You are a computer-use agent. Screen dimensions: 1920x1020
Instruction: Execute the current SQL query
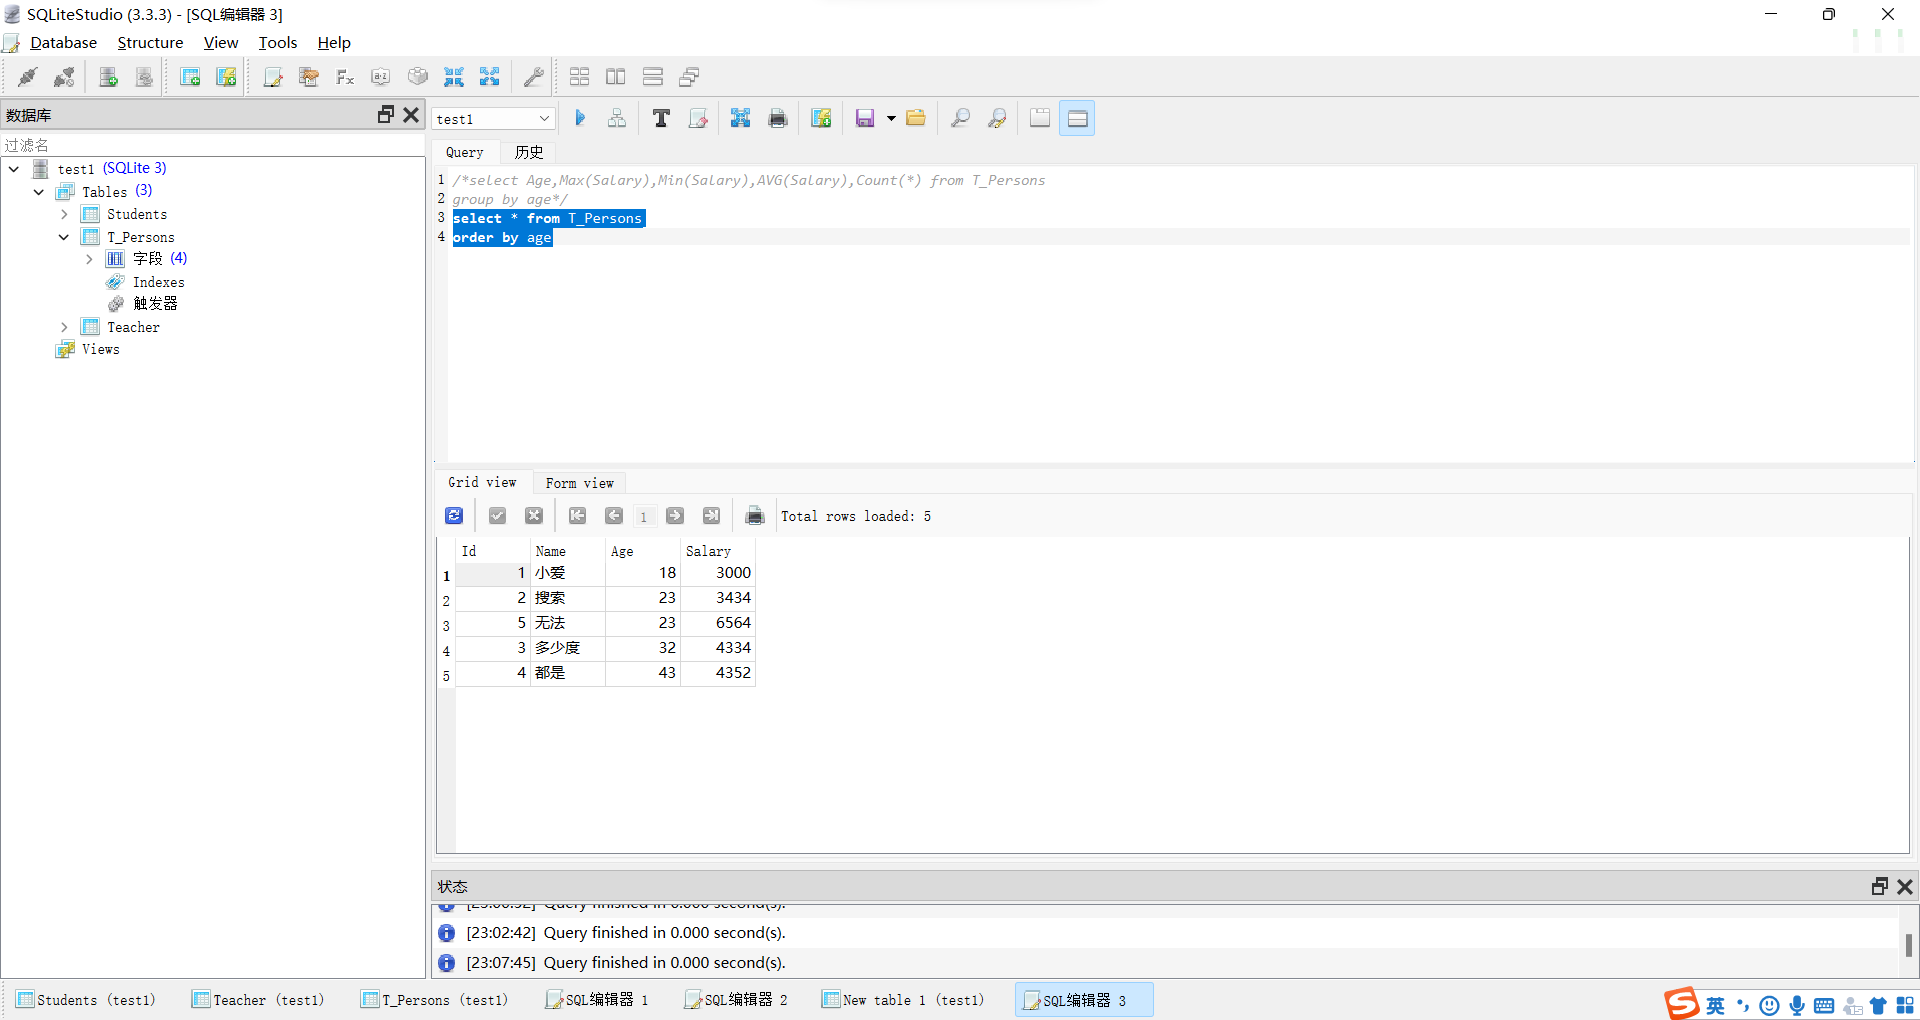(x=580, y=117)
